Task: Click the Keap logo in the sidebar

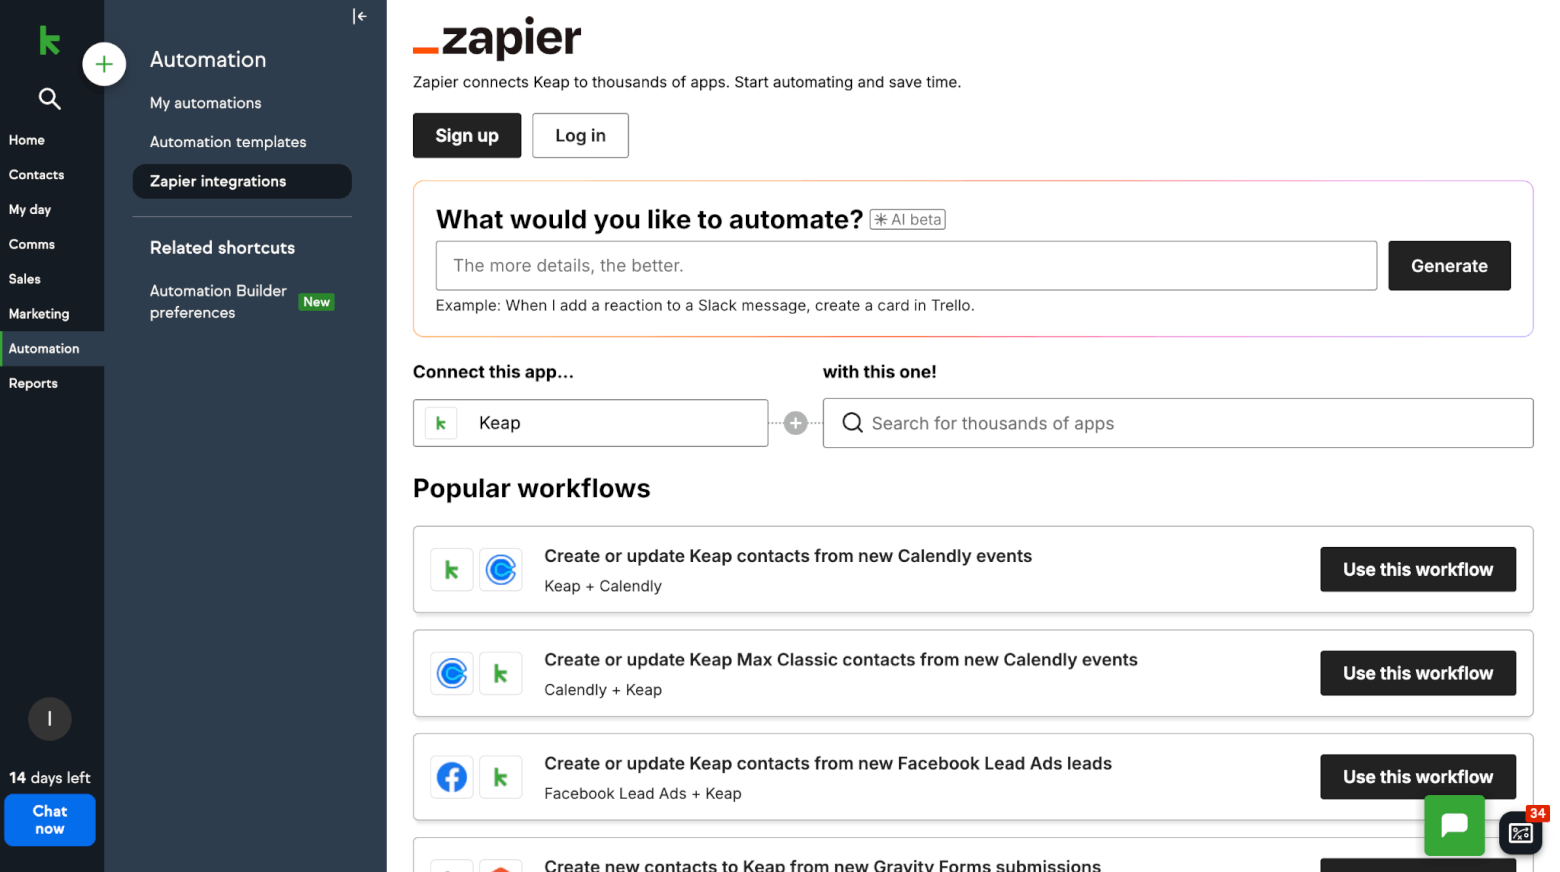Action: point(49,40)
